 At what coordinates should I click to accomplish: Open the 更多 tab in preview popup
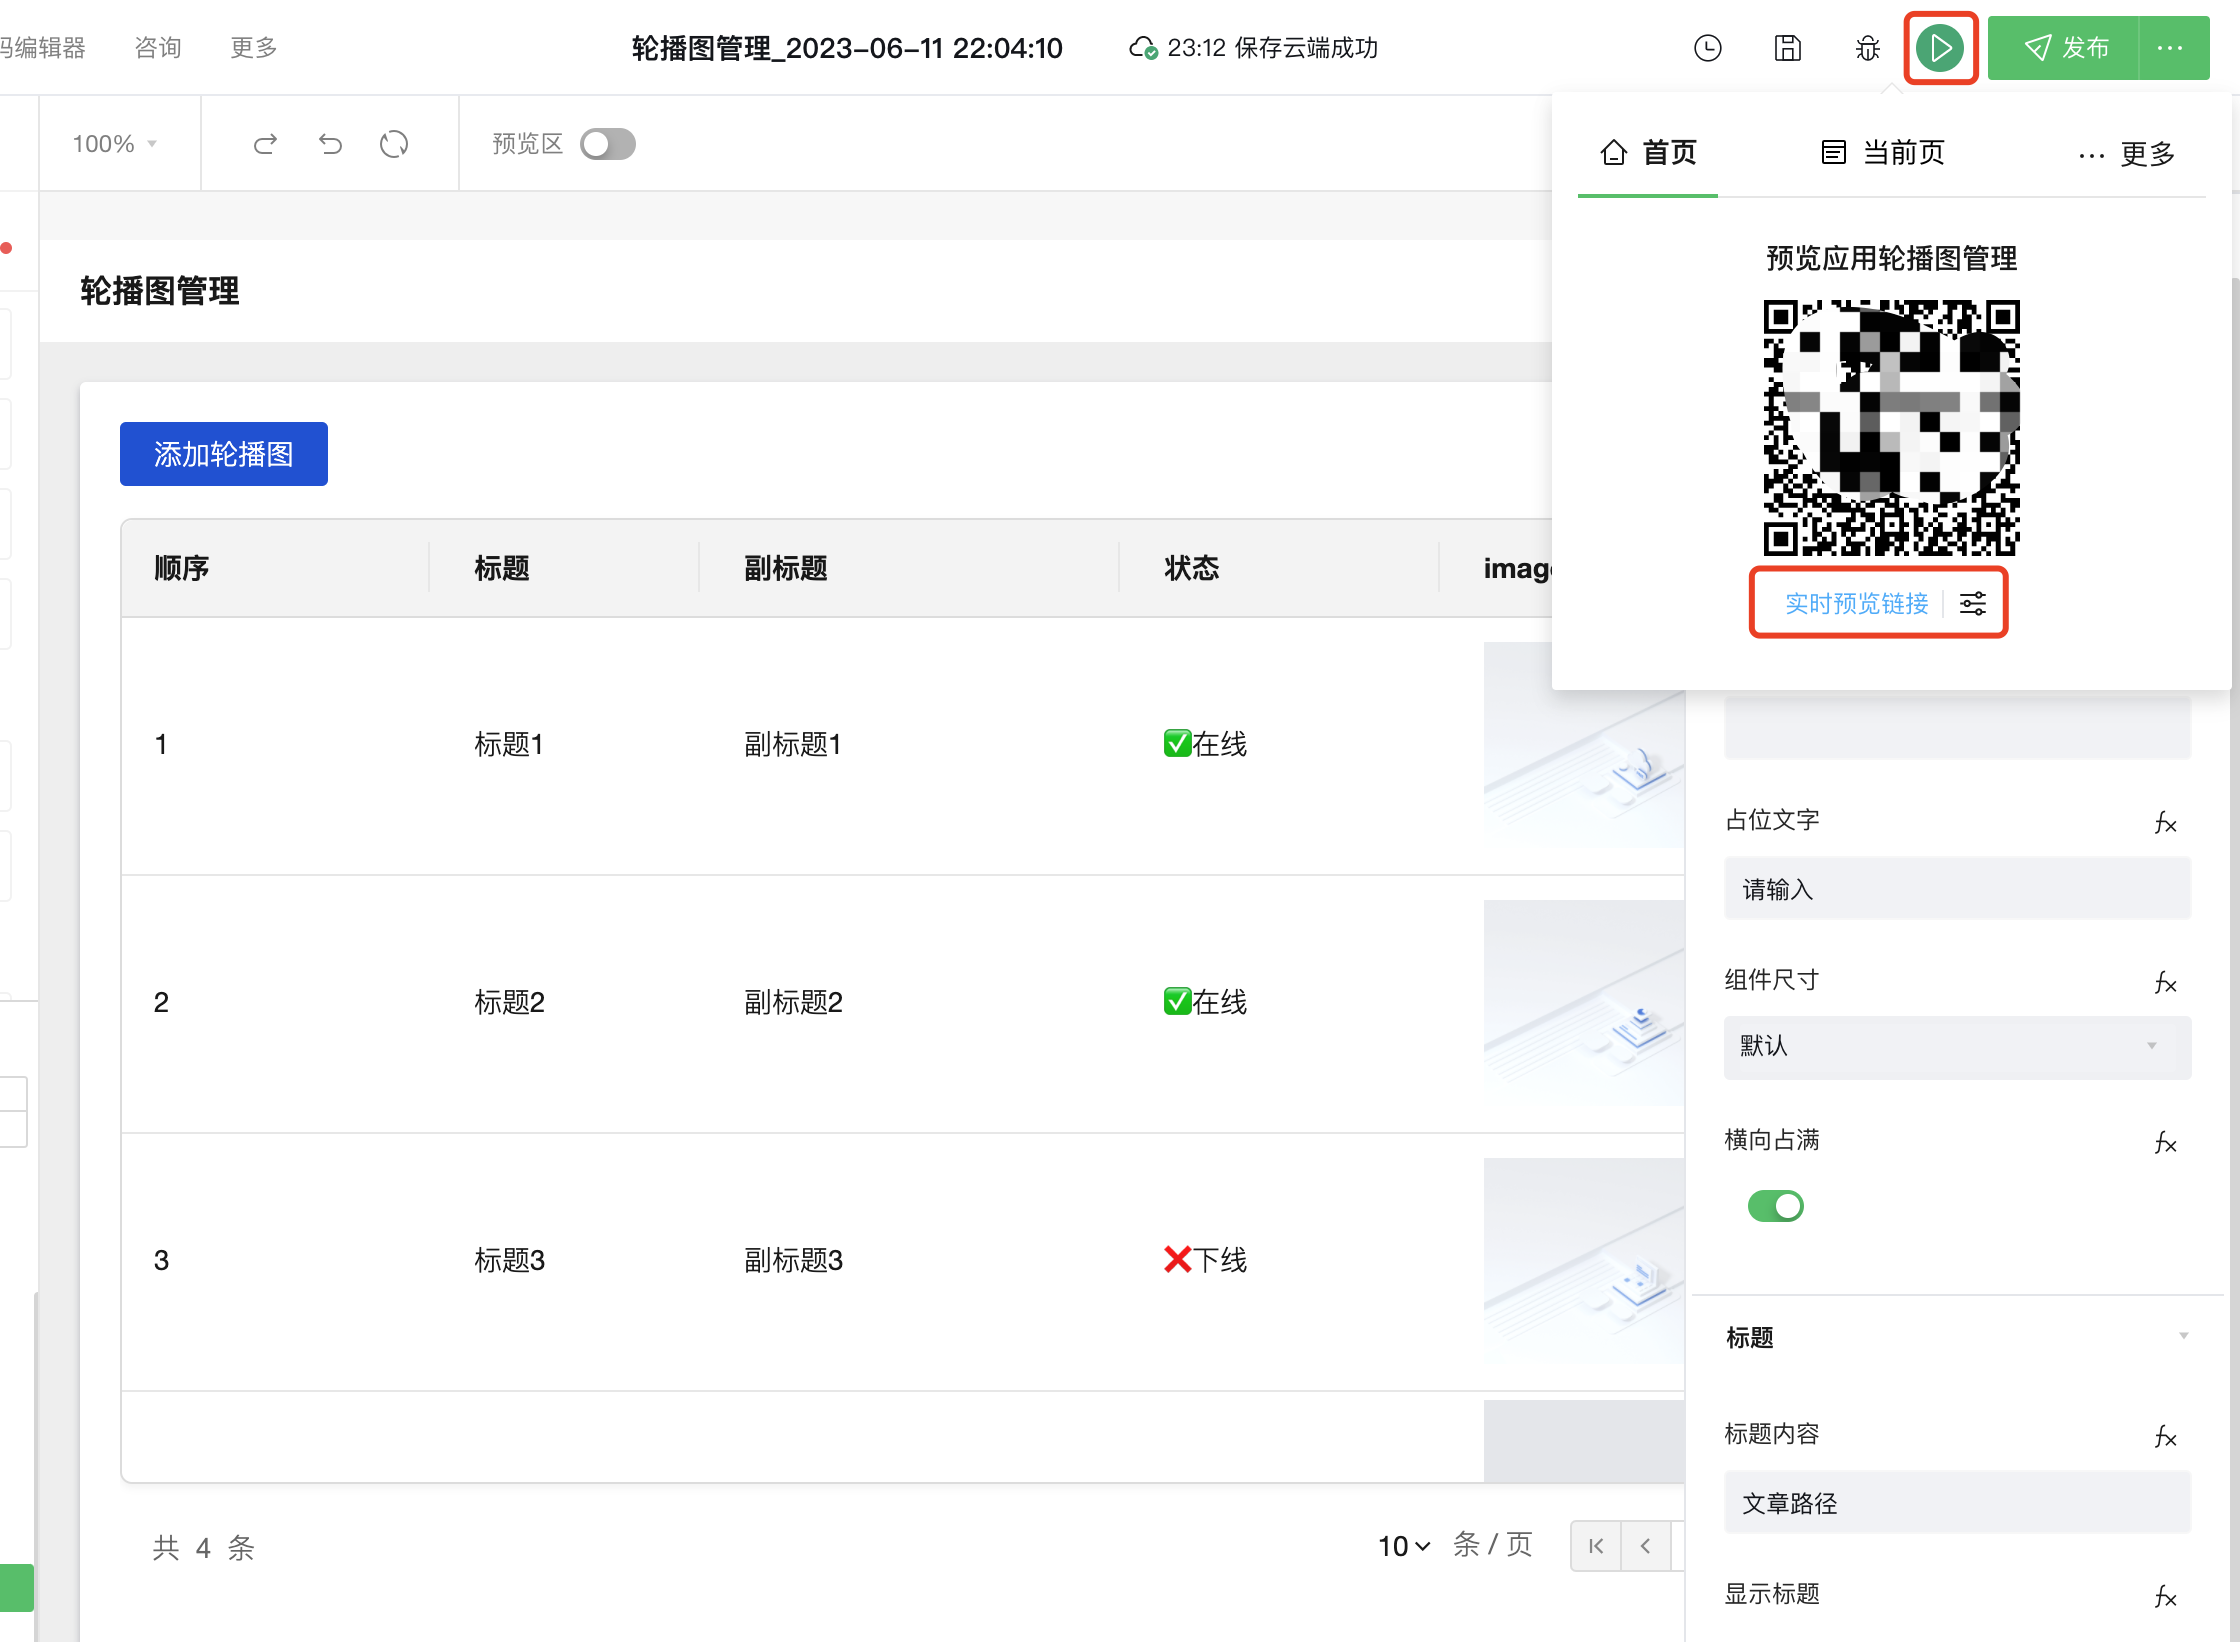pos(2127,154)
